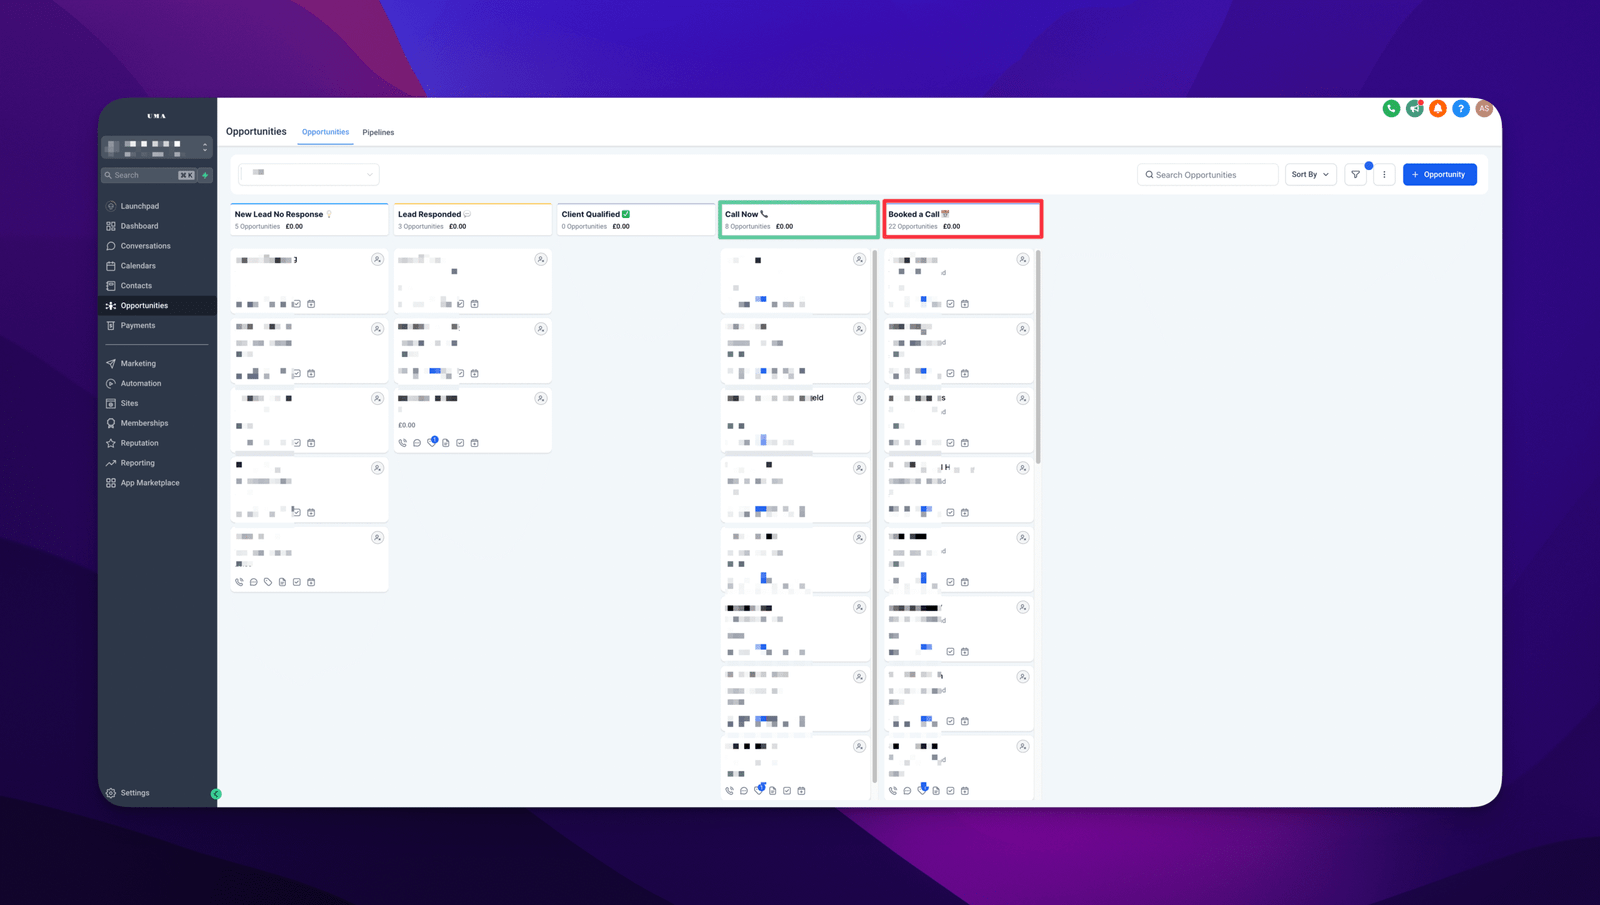Viewport: 1600px width, 905px height.
Task: Open the orange bell notifications
Action: (x=1437, y=109)
